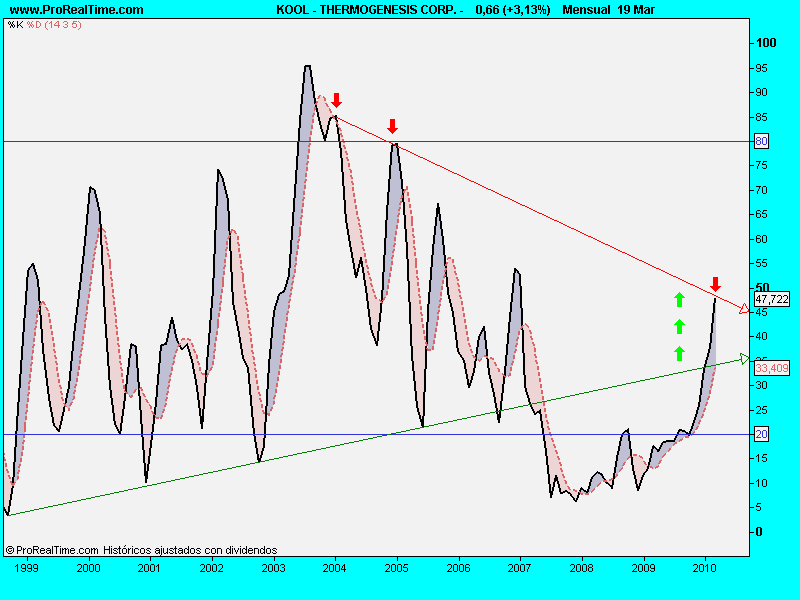Click the 2005 year label
The width and height of the screenshot is (800, 600).
click(x=396, y=568)
